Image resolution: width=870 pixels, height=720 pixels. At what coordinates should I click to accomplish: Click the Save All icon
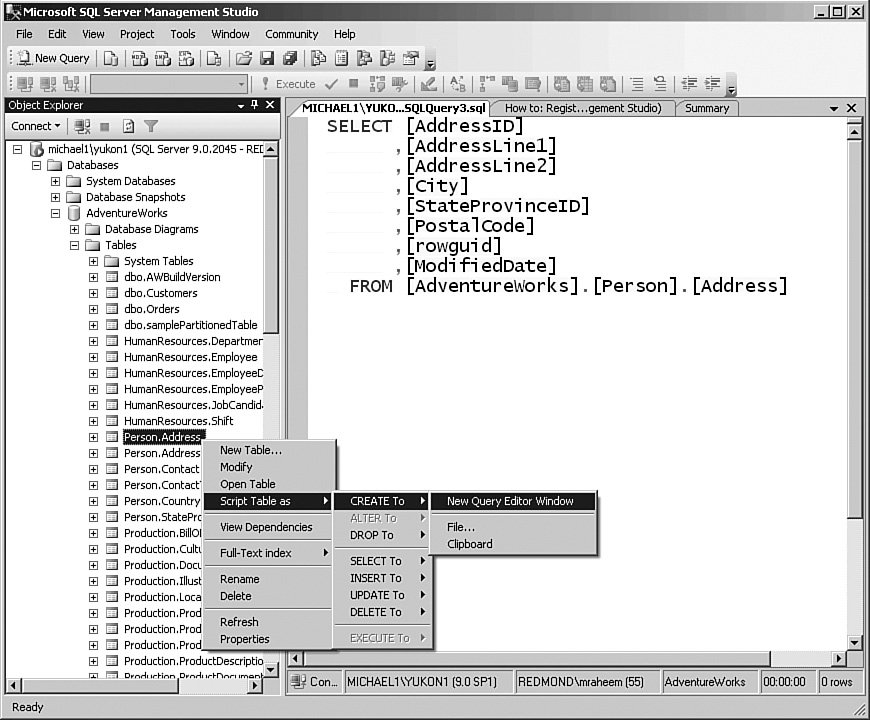[x=290, y=58]
